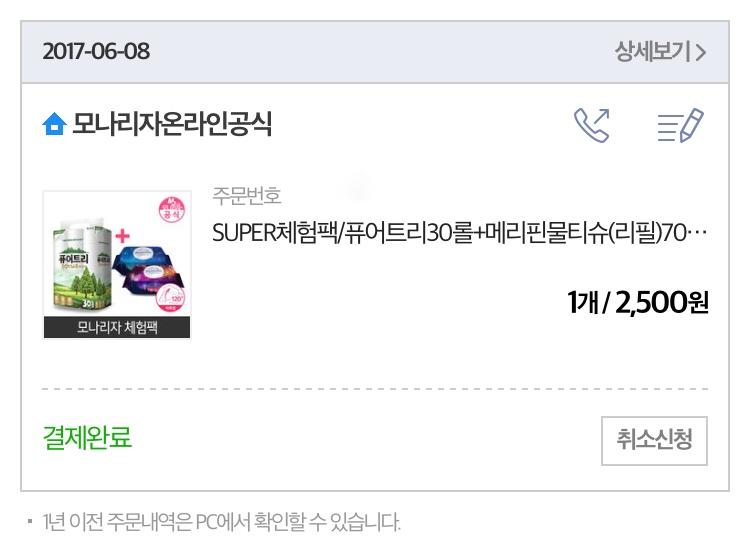
Task: Call the seller using the phone icon
Action: click(592, 125)
